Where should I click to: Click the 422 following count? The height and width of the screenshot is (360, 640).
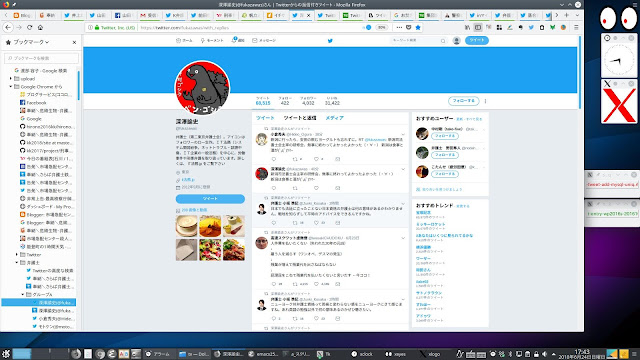[x=284, y=103]
